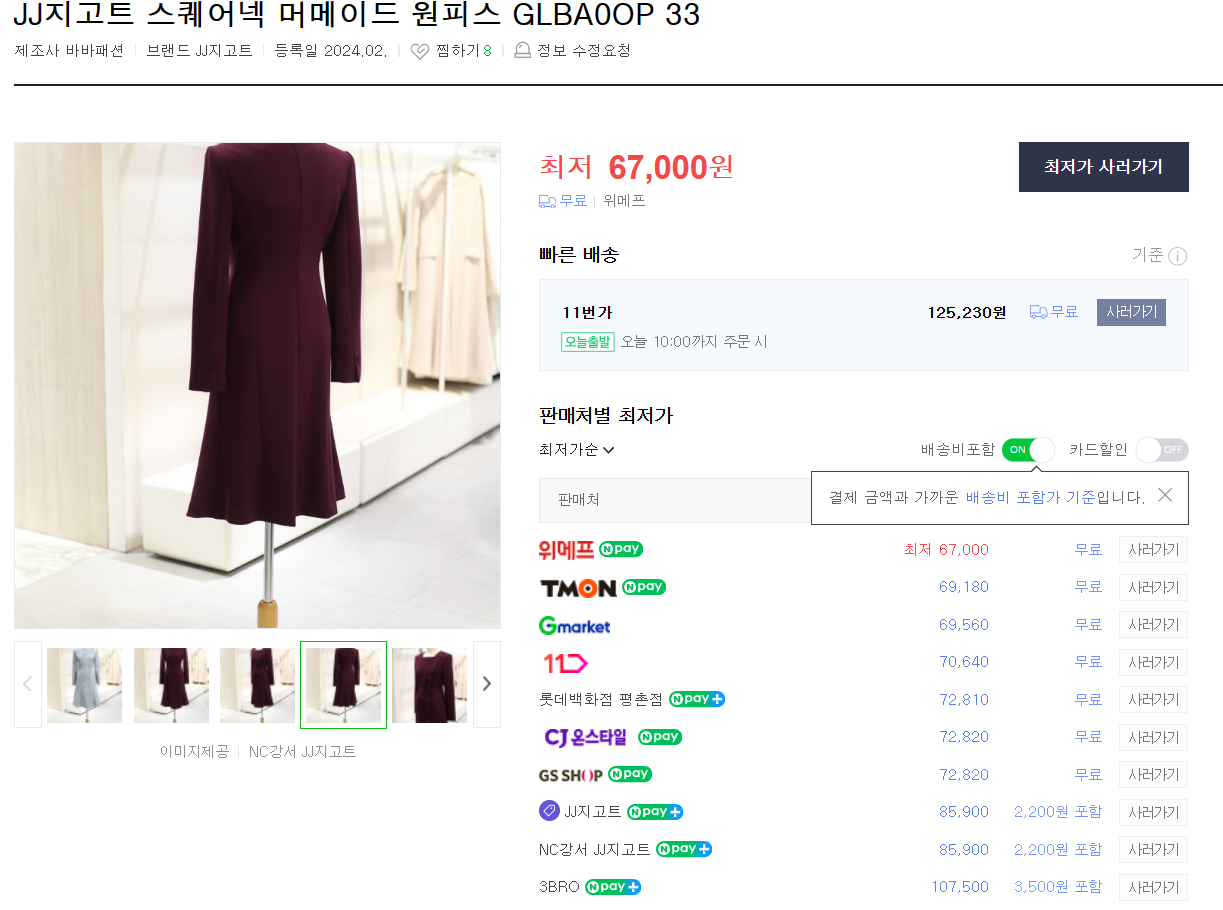Close the 배송비 포함가 tooltip

point(1165,495)
